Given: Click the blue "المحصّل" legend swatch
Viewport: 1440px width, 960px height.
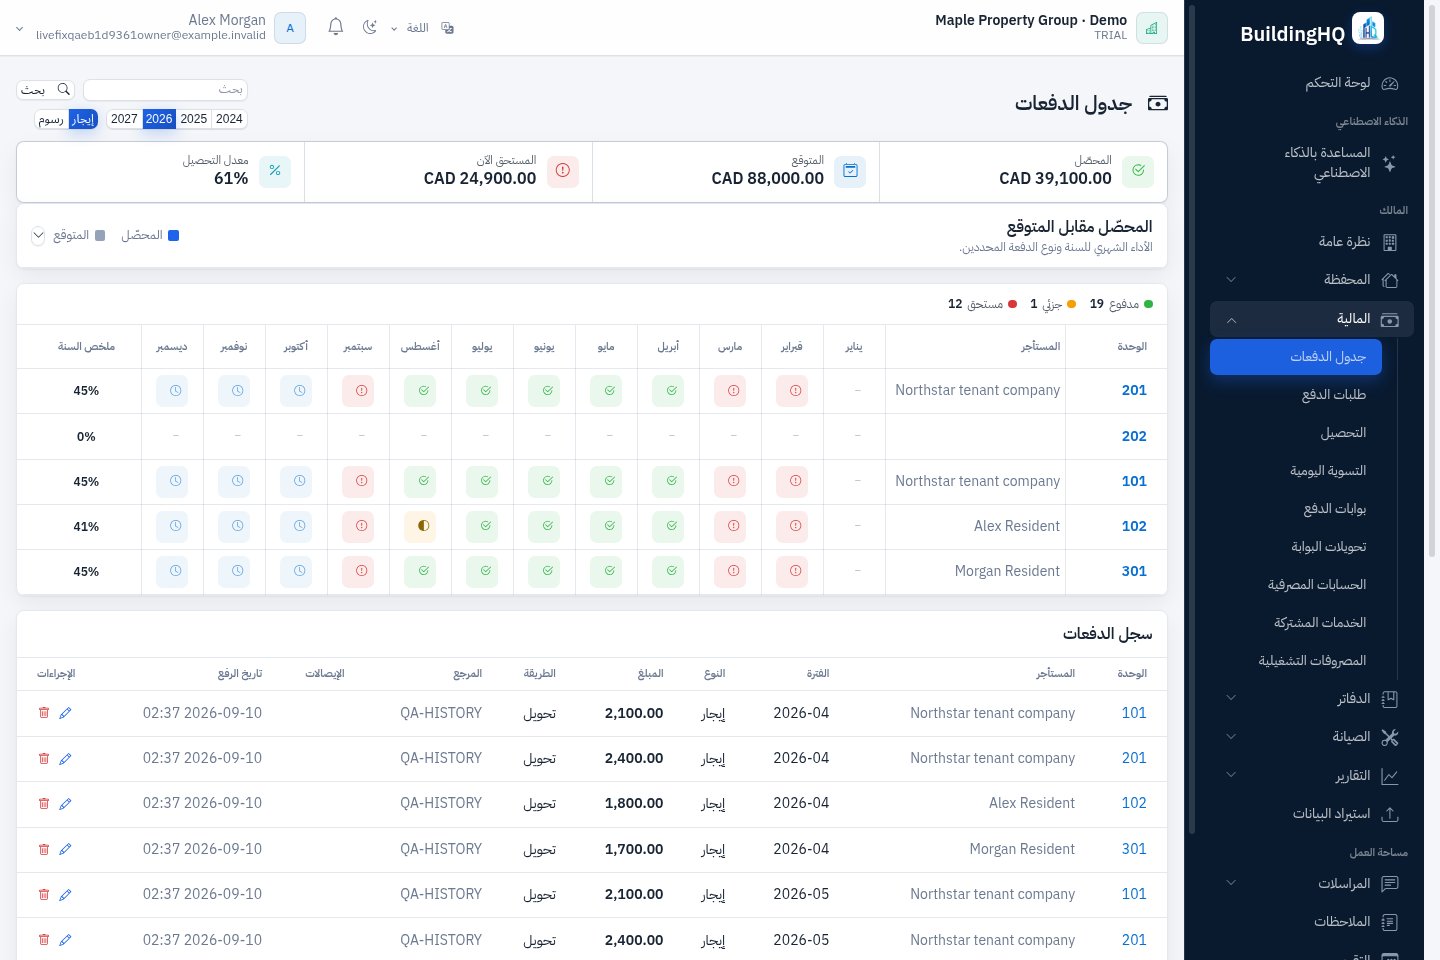Looking at the screenshot, I should click(x=173, y=236).
